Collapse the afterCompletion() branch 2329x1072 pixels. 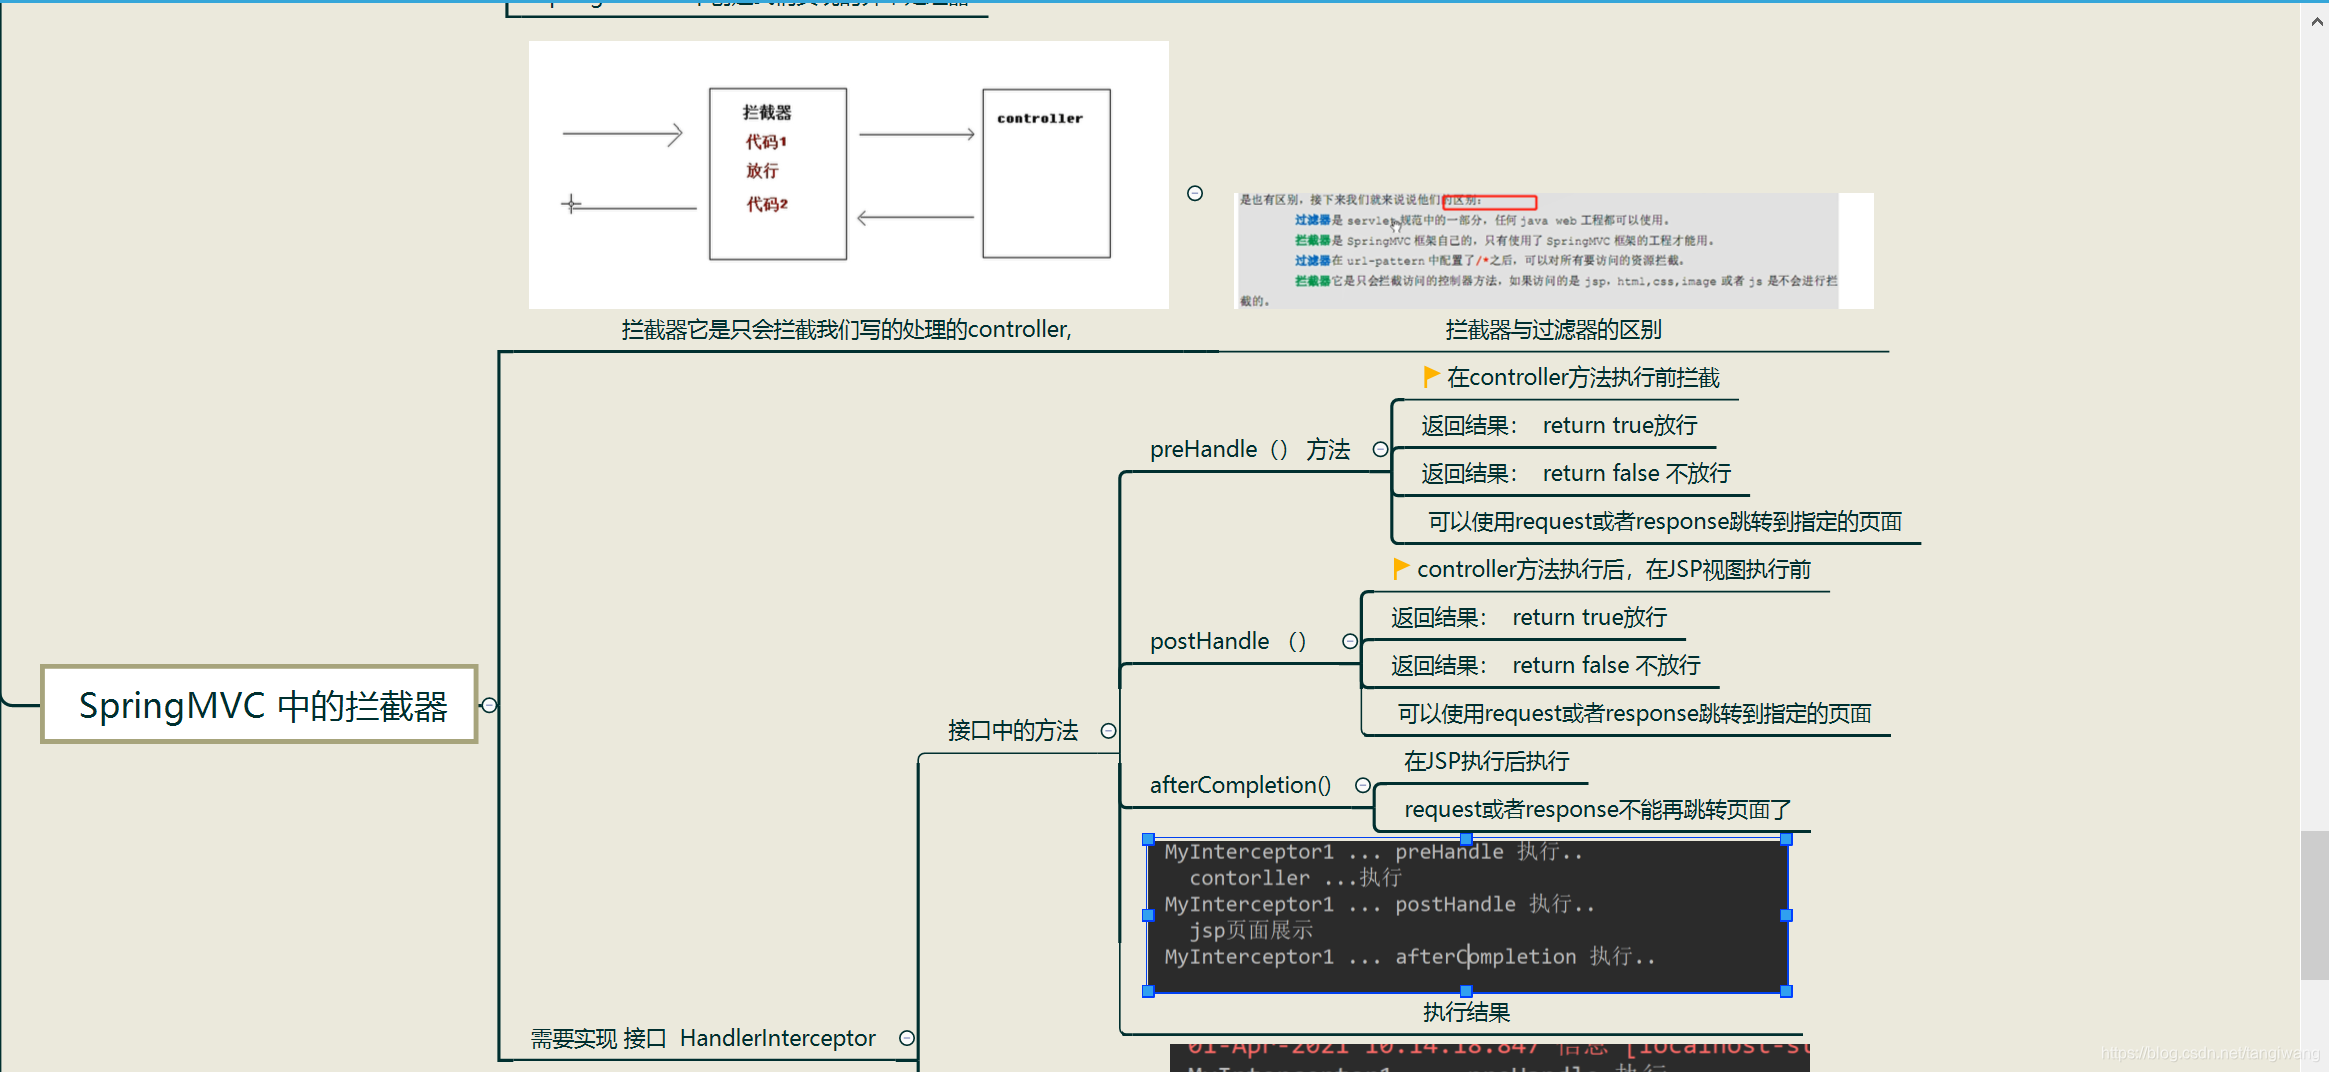[x=1363, y=785]
